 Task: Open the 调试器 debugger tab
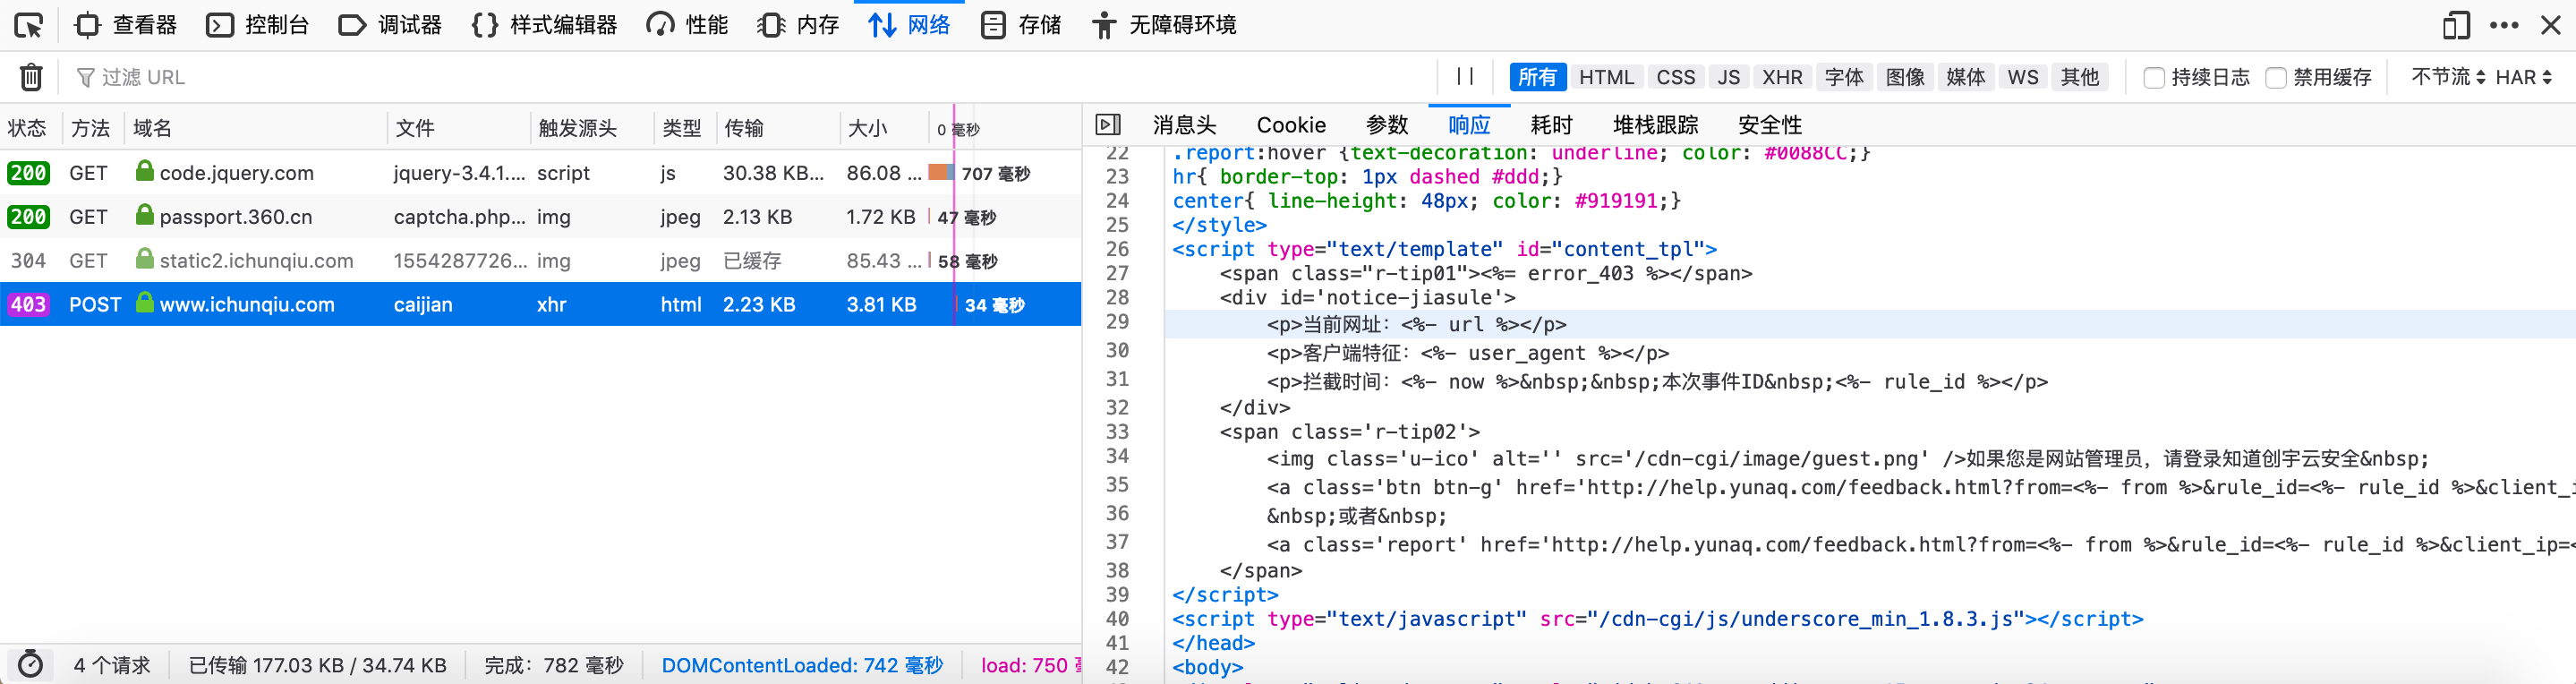[390, 25]
